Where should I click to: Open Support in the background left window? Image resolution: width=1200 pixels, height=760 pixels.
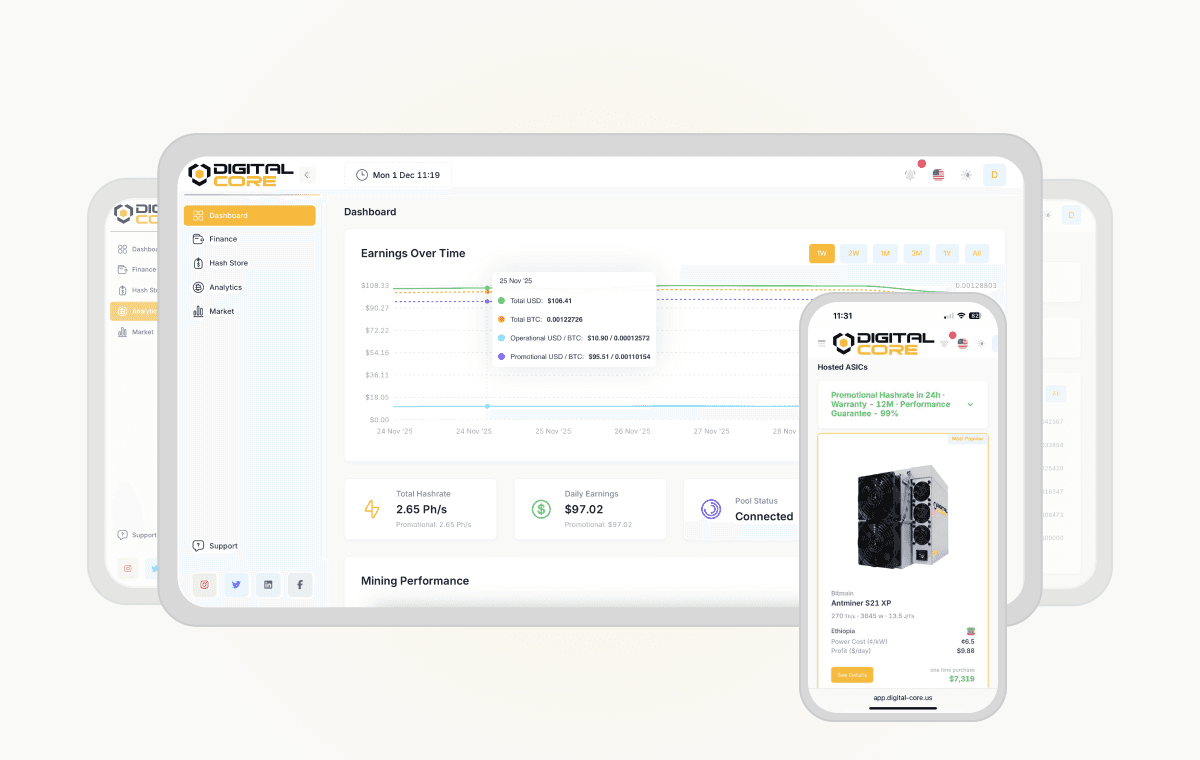tap(136, 535)
